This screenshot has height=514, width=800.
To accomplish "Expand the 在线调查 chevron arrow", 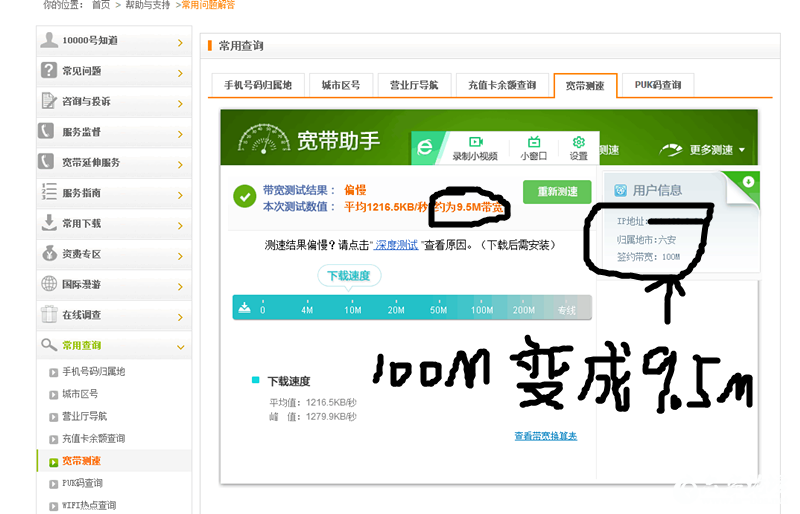I will click(180, 317).
